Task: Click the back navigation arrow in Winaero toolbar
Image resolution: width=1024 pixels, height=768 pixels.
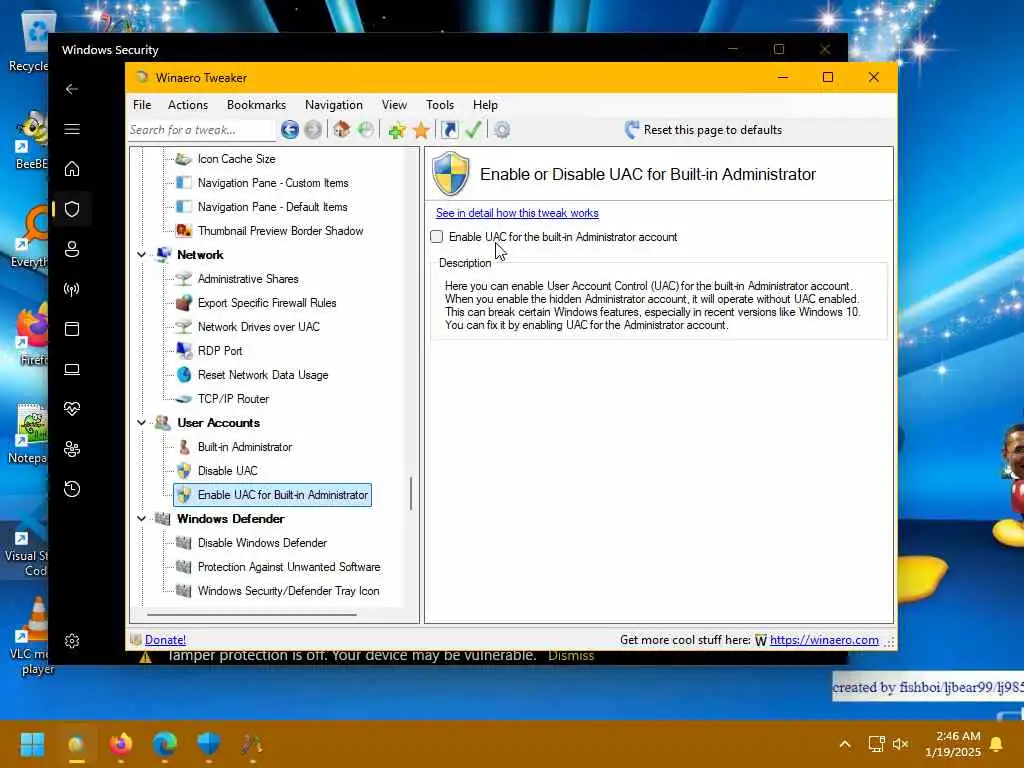Action: point(290,130)
